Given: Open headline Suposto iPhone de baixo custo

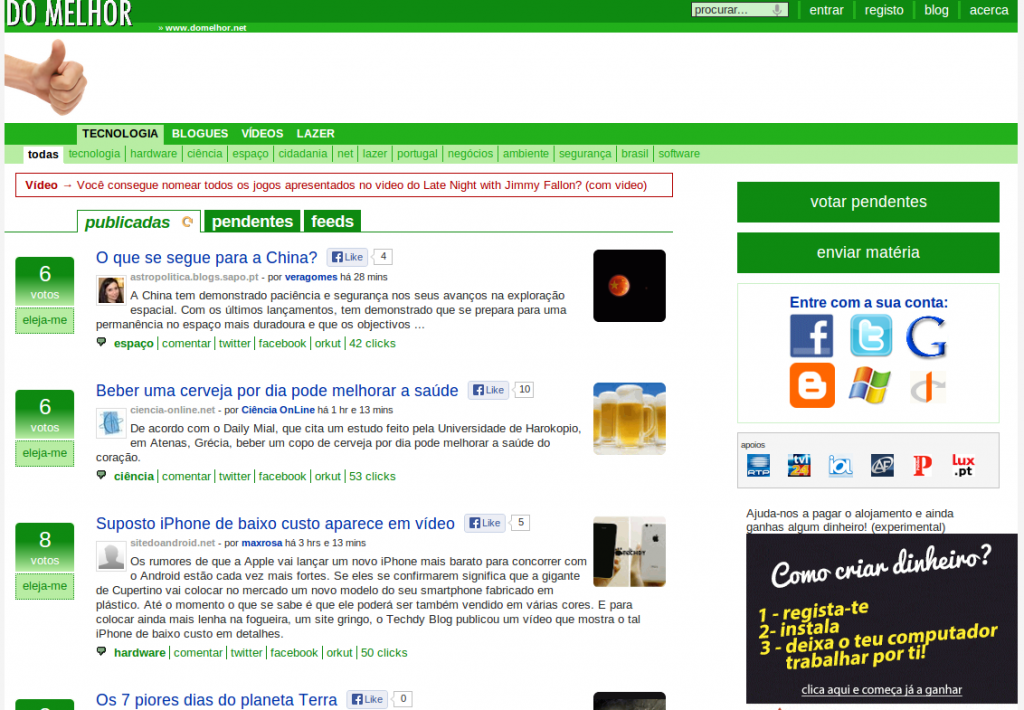Looking at the screenshot, I should point(275,524).
